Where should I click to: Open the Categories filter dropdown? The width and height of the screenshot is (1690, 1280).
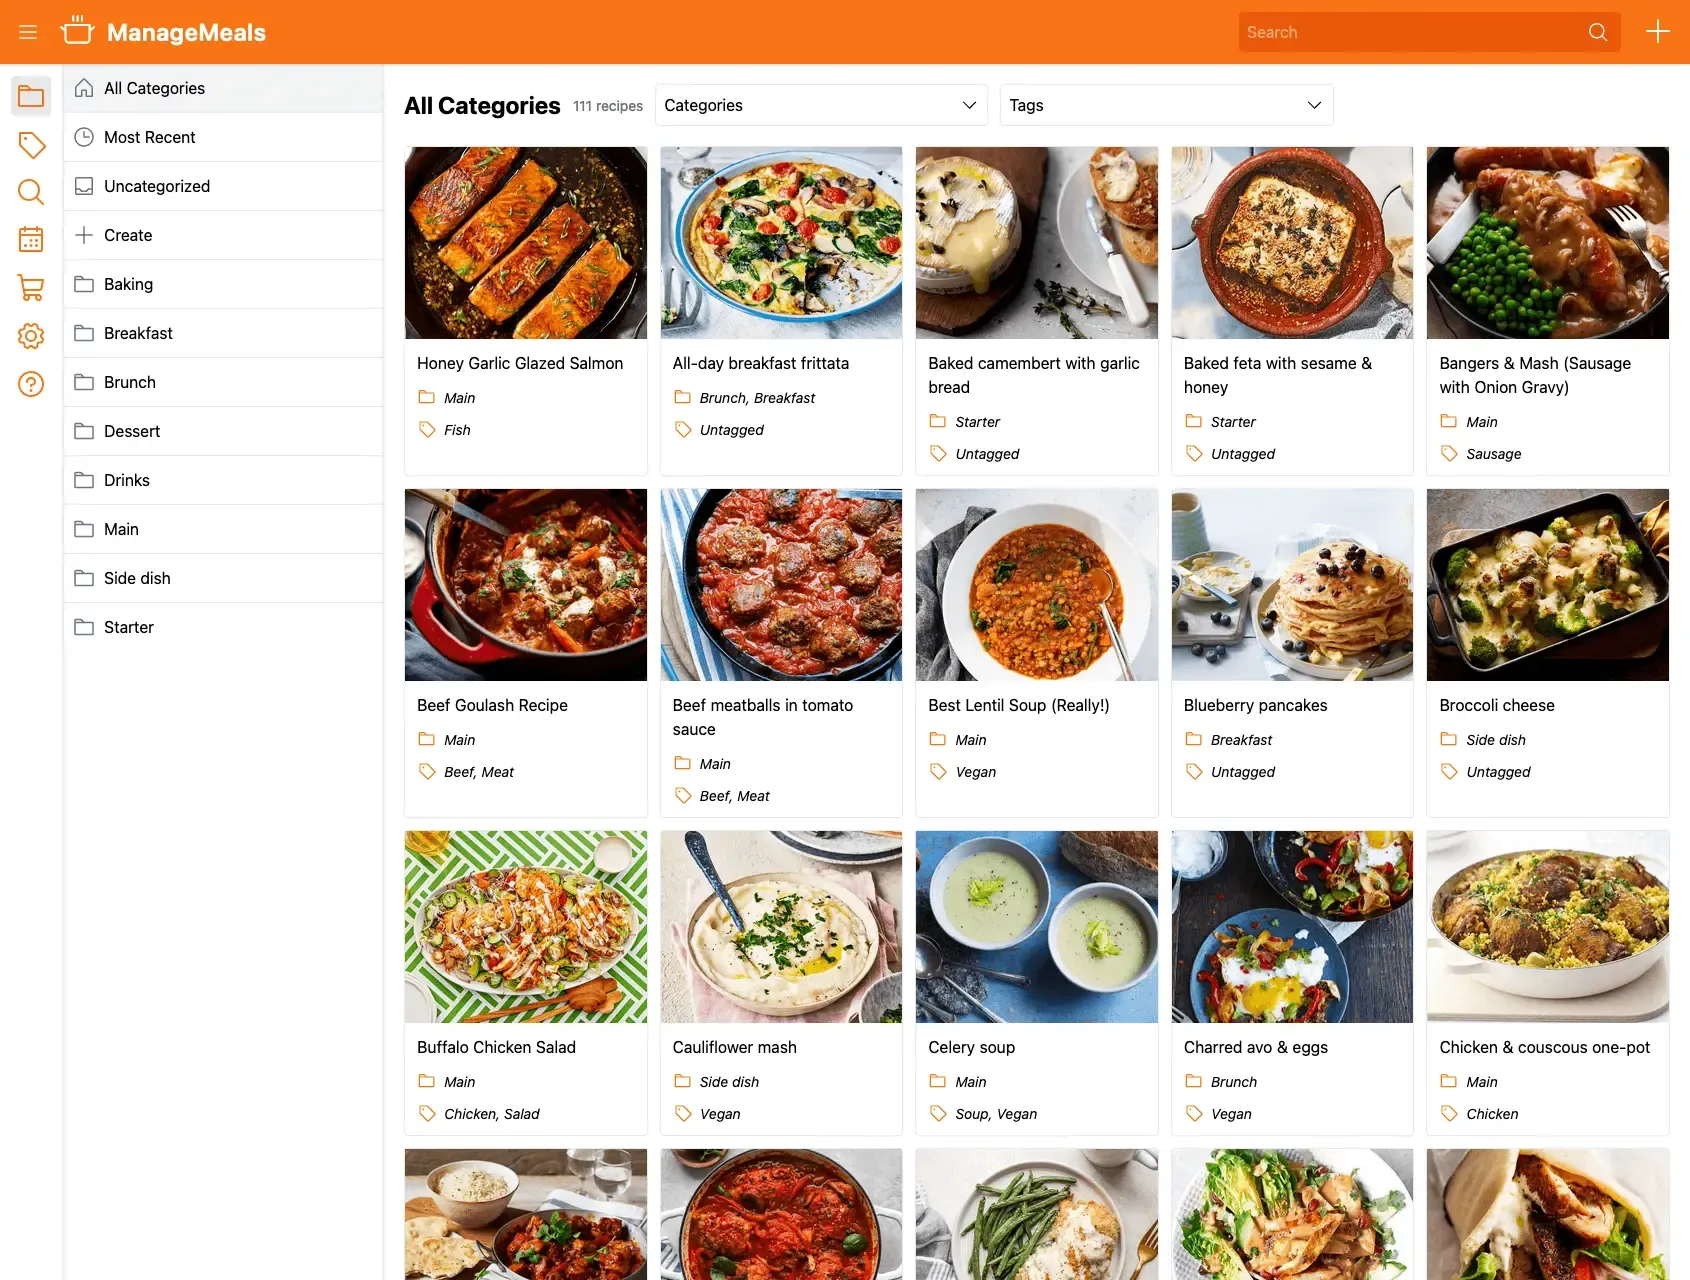click(820, 105)
